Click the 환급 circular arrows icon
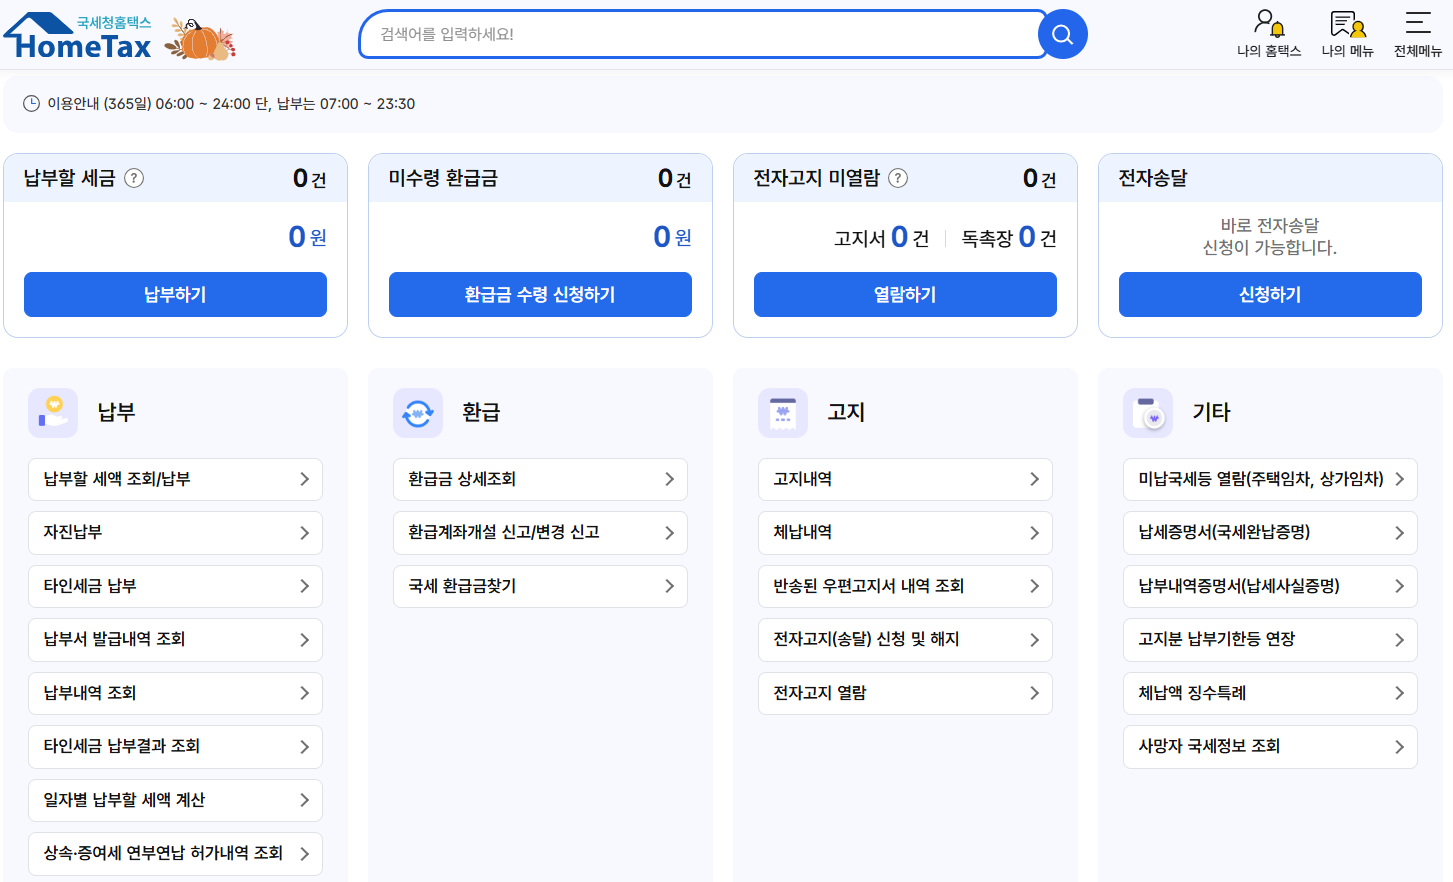The height and width of the screenshot is (882, 1453). point(418,412)
